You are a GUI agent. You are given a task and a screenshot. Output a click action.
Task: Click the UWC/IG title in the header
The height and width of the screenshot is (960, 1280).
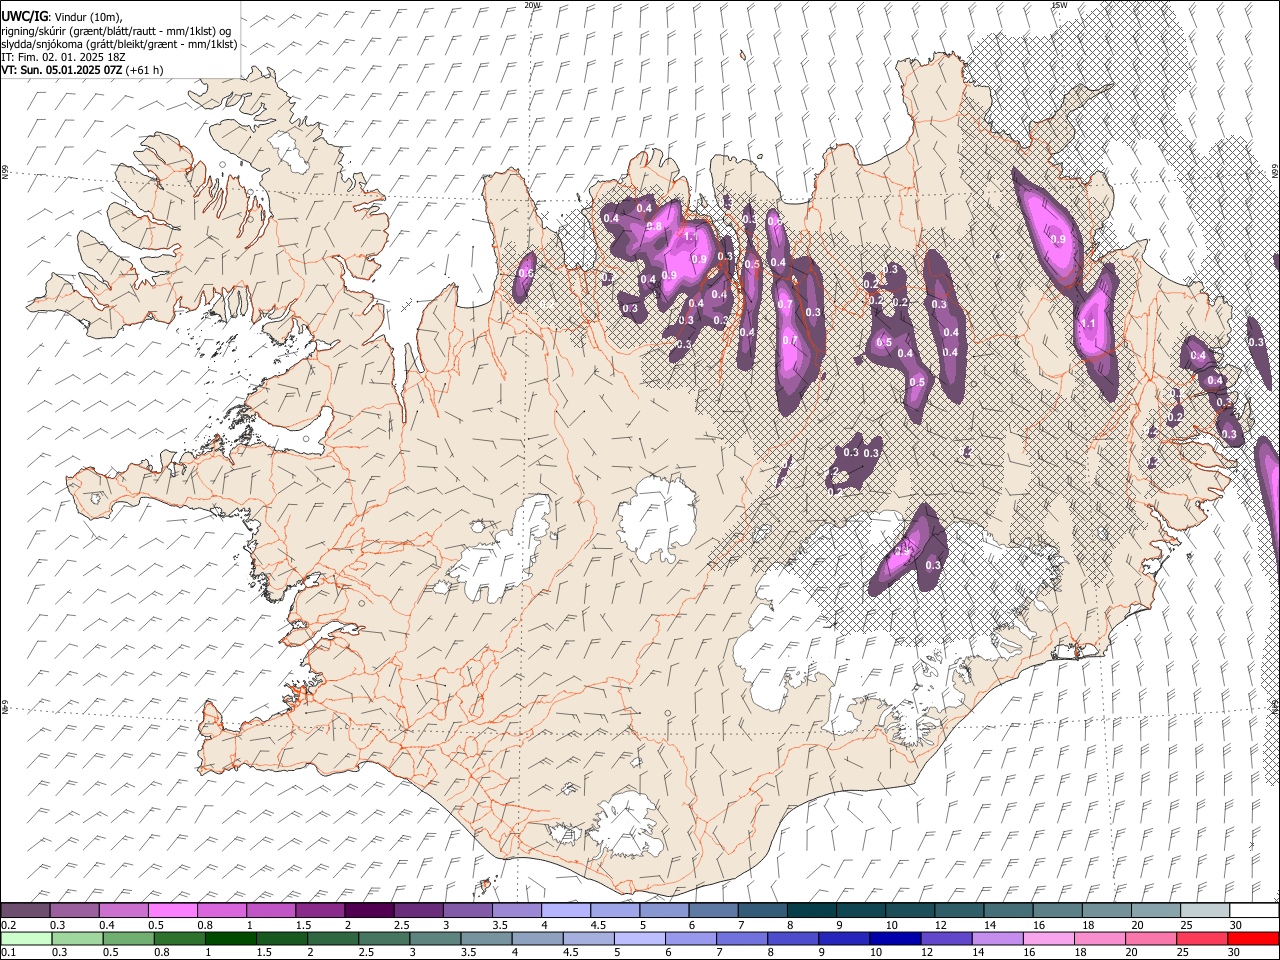23,17
